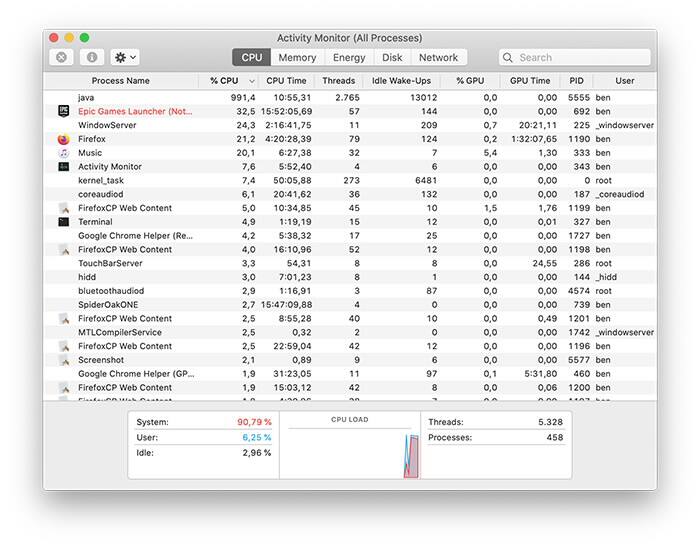Image resolution: width=700 pixels, height=547 pixels.
Task: Click kernel_task CPU time 50:05,88
Action: pyautogui.click(x=292, y=180)
